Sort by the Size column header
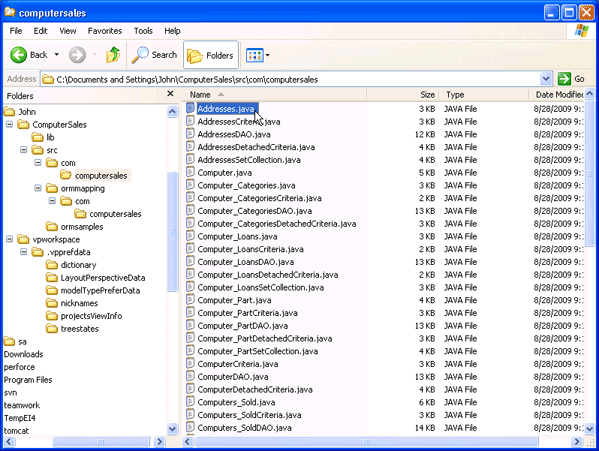This screenshot has height=451, width=599. click(402, 94)
